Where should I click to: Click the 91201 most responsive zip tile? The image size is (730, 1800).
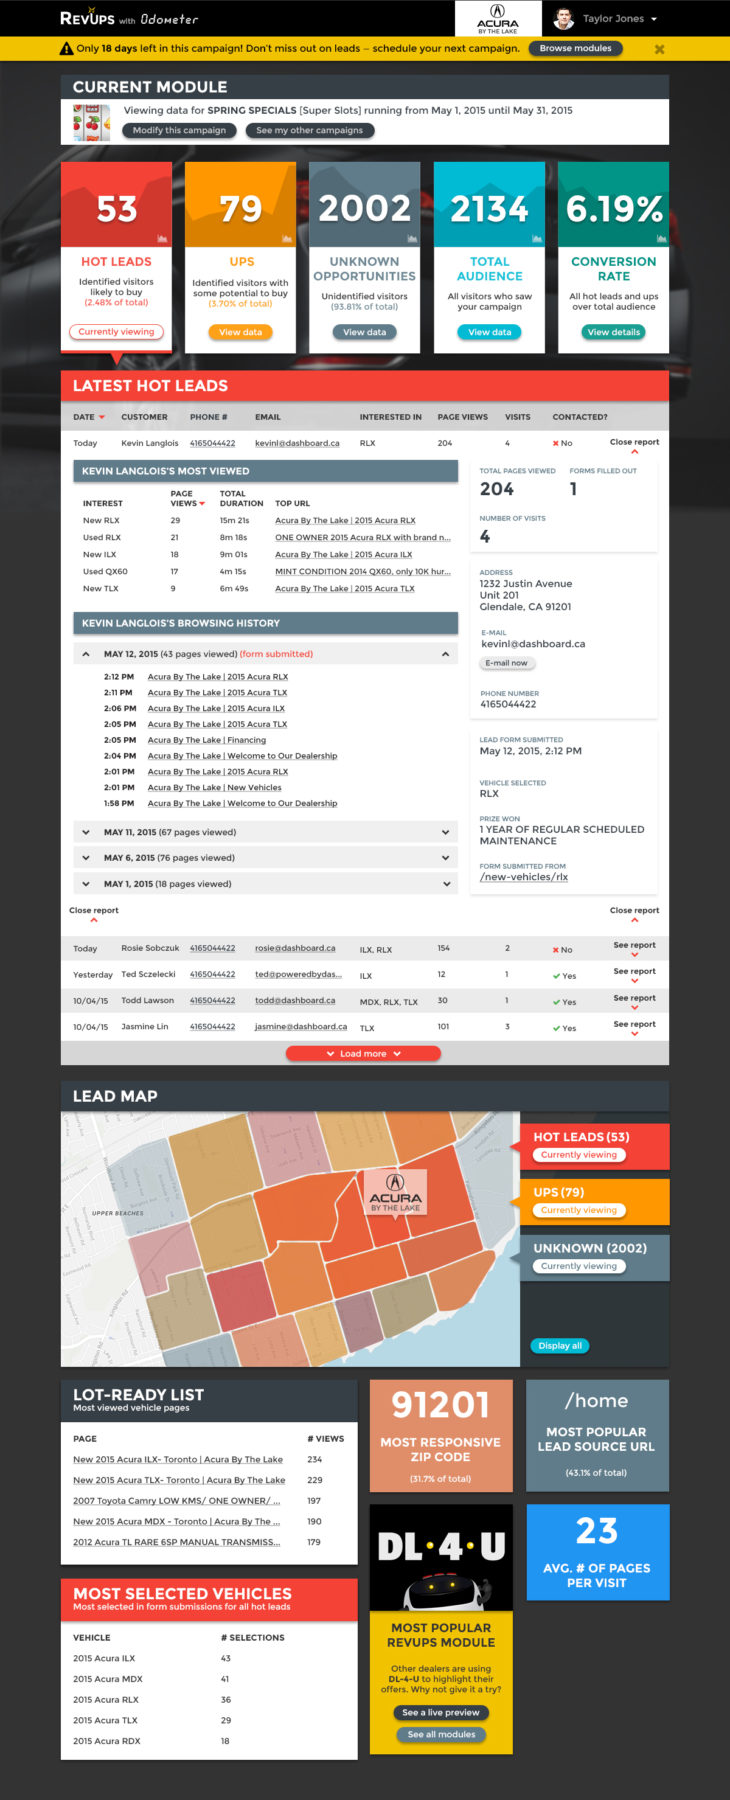coord(441,1437)
